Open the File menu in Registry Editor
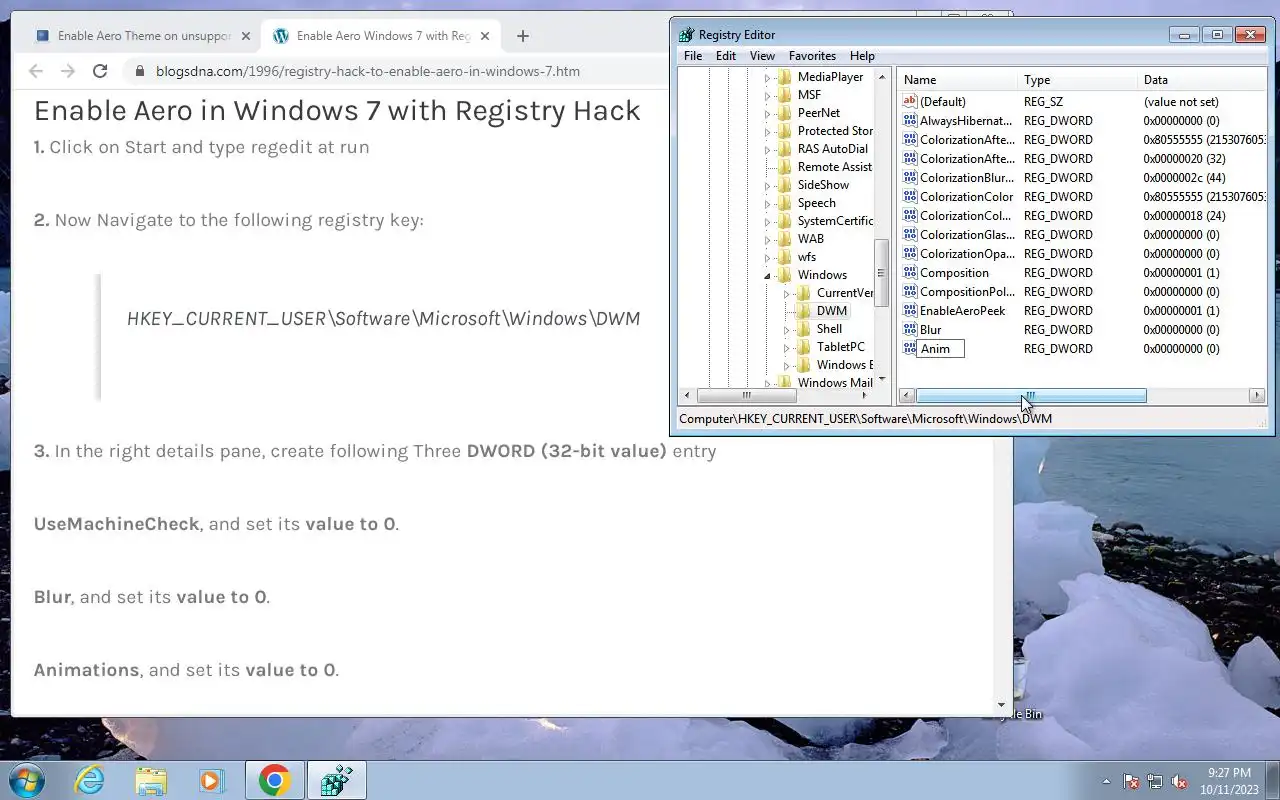Viewport: 1280px width, 800px height. [x=693, y=56]
